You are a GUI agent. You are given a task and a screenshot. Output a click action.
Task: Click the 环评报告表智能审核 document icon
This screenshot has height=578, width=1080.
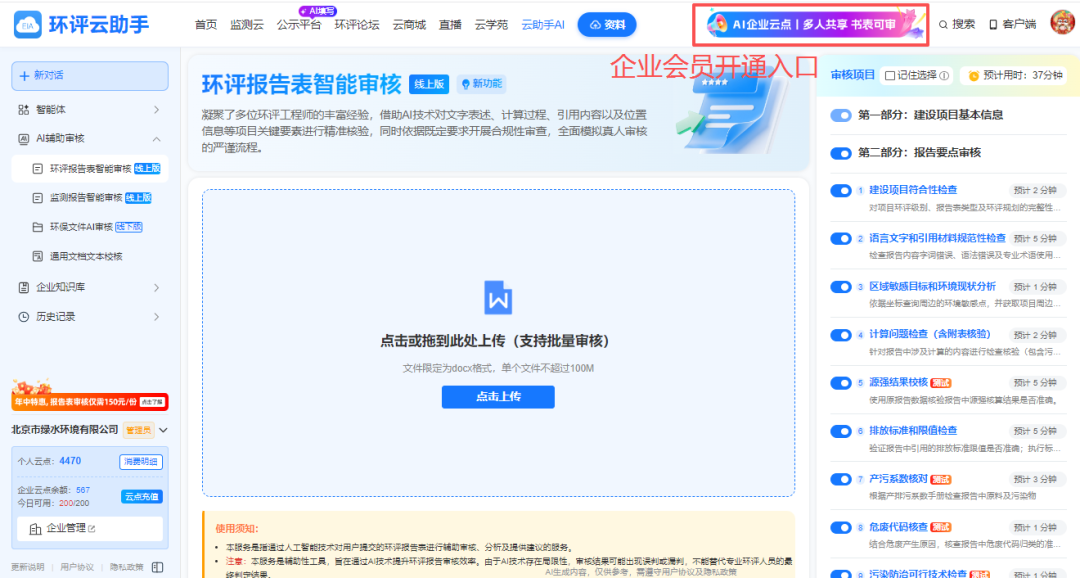click(x=38, y=169)
